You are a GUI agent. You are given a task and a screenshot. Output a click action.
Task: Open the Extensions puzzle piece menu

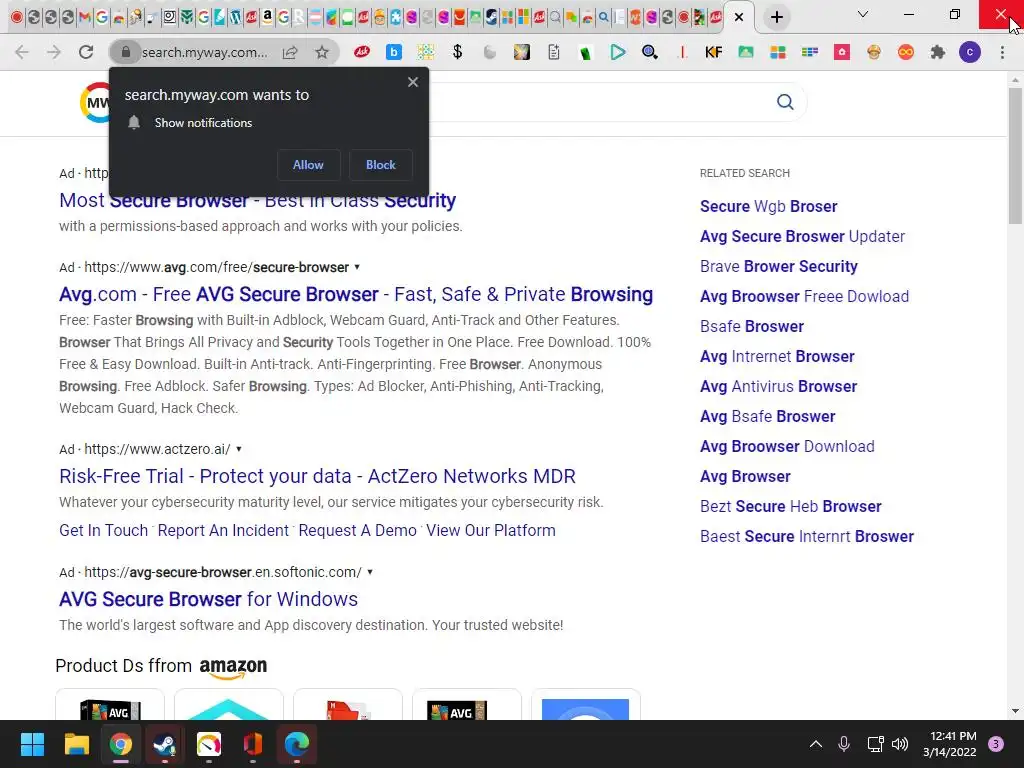pyautogui.click(x=938, y=52)
